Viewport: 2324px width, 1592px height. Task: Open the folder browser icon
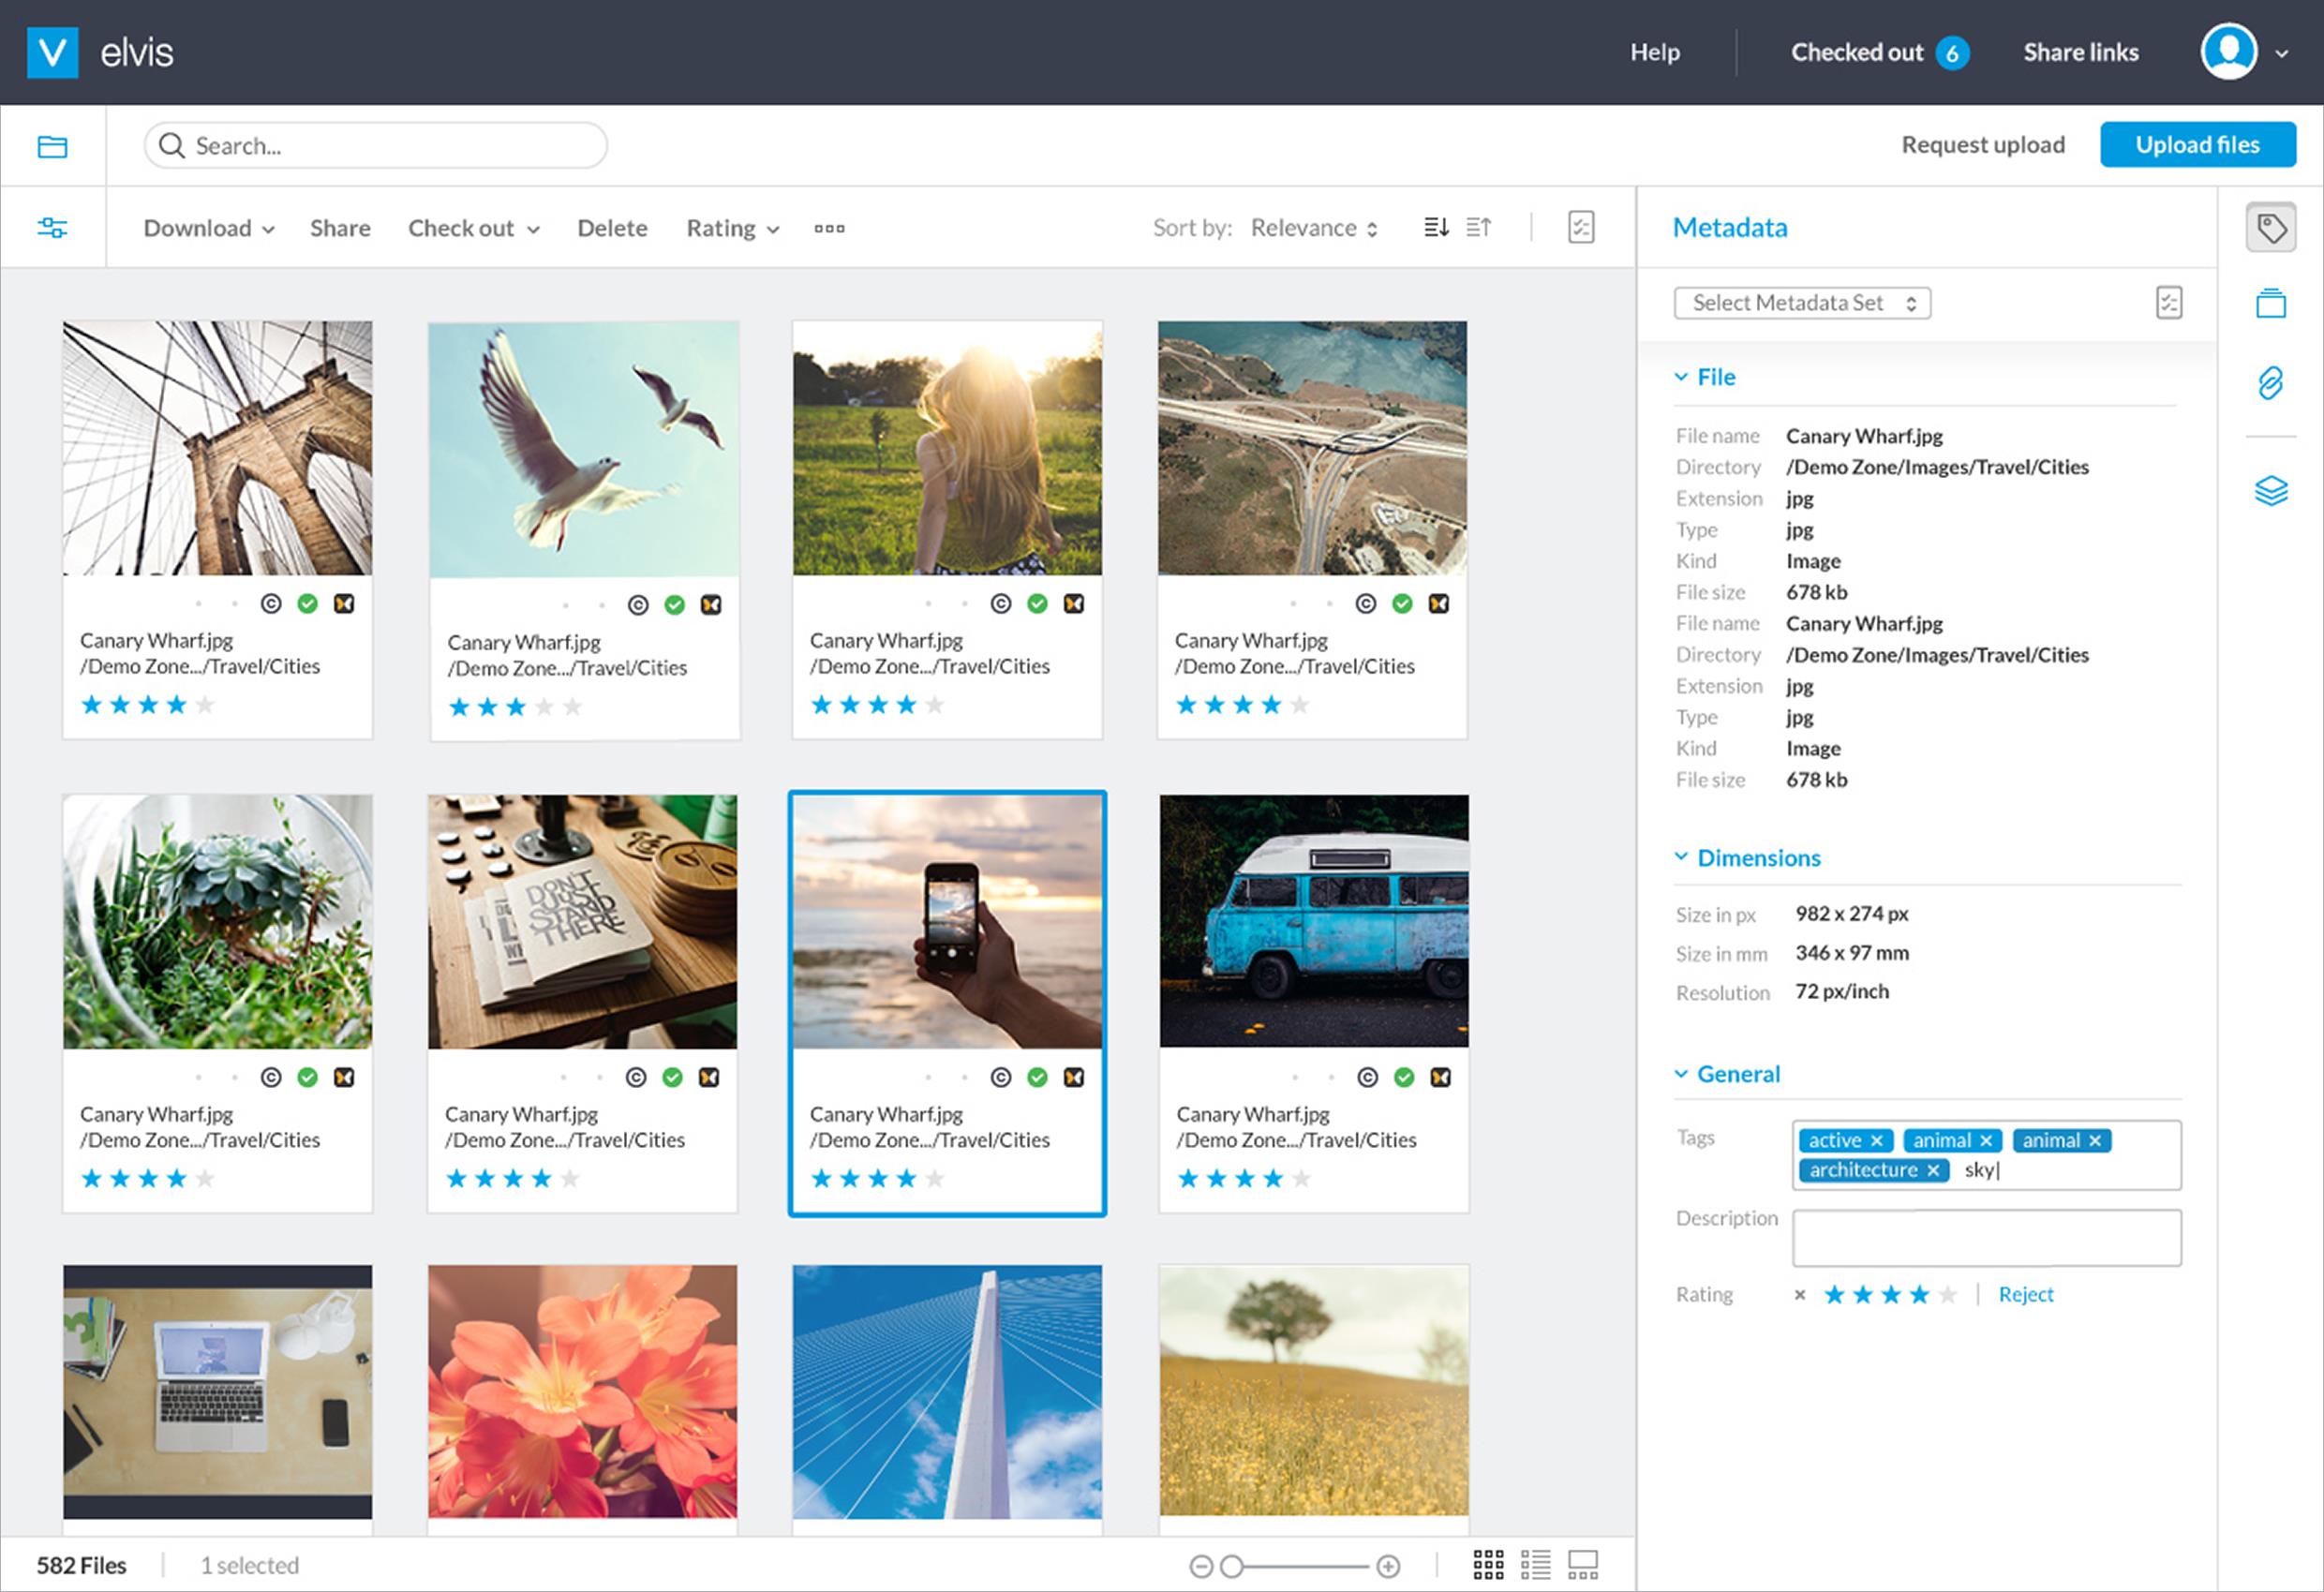point(52,147)
